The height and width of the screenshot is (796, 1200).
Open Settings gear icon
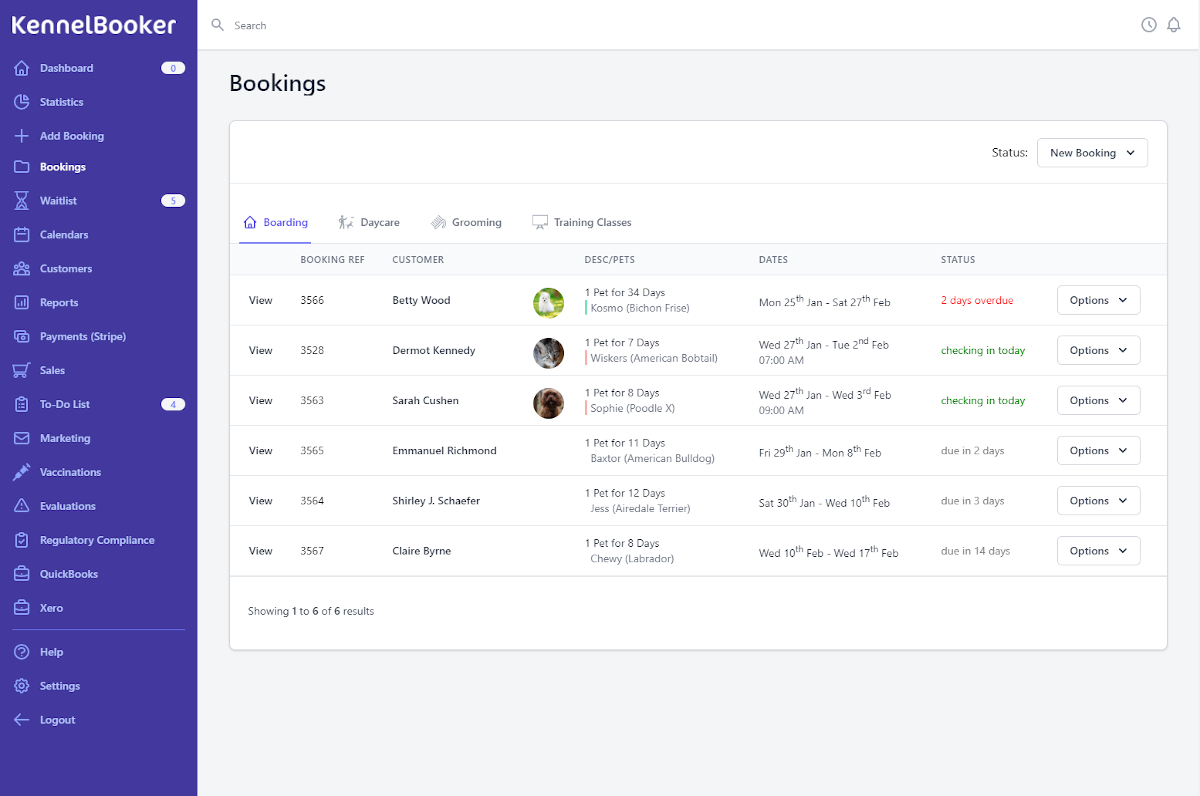(x=22, y=686)
